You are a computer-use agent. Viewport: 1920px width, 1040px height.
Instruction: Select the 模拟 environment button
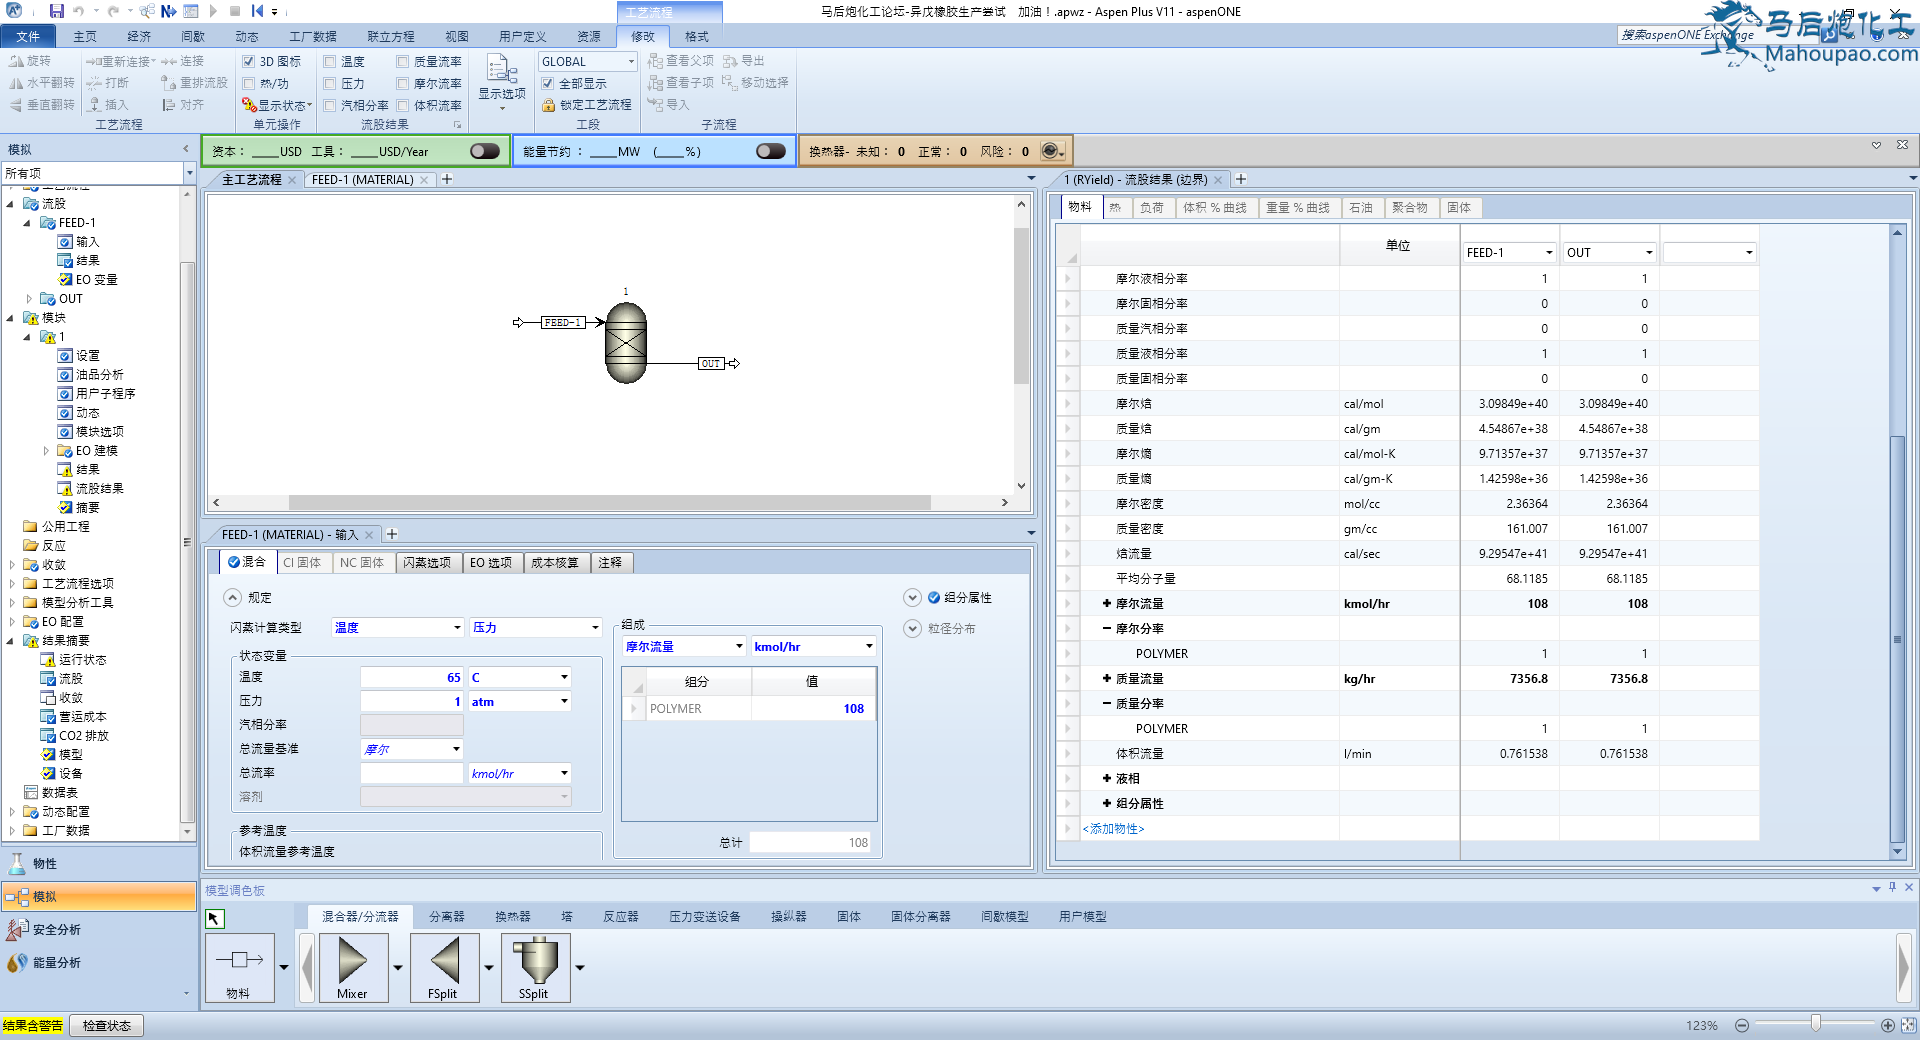coord(98,896)
